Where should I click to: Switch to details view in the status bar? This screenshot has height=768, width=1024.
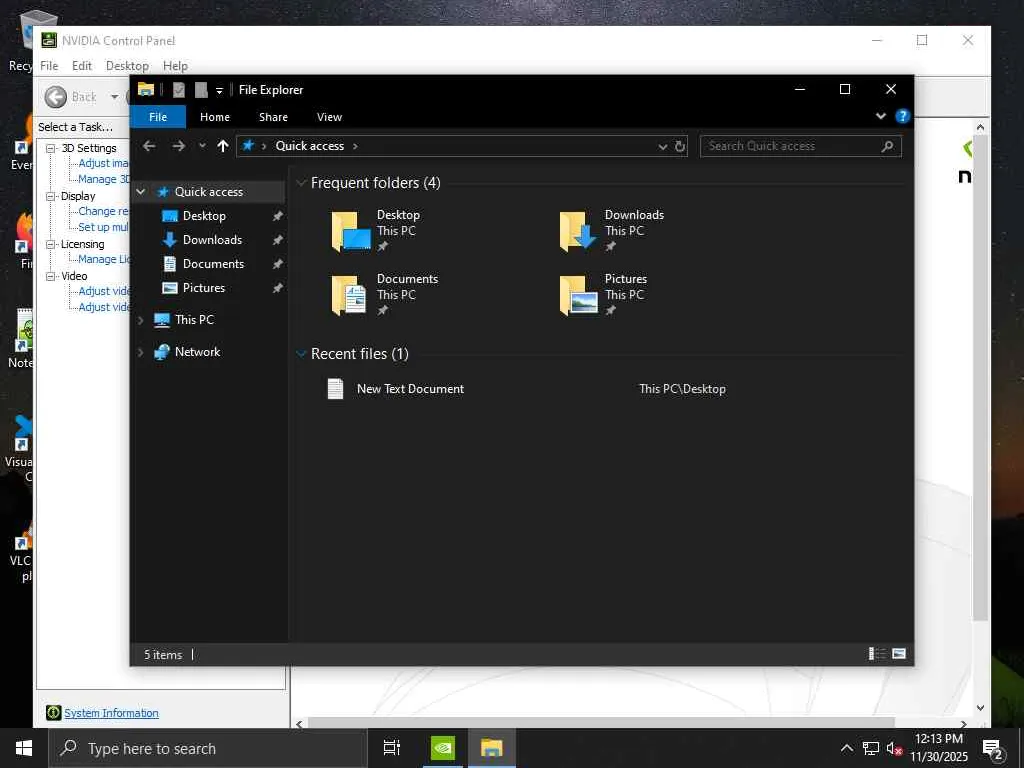pos(877,654)
